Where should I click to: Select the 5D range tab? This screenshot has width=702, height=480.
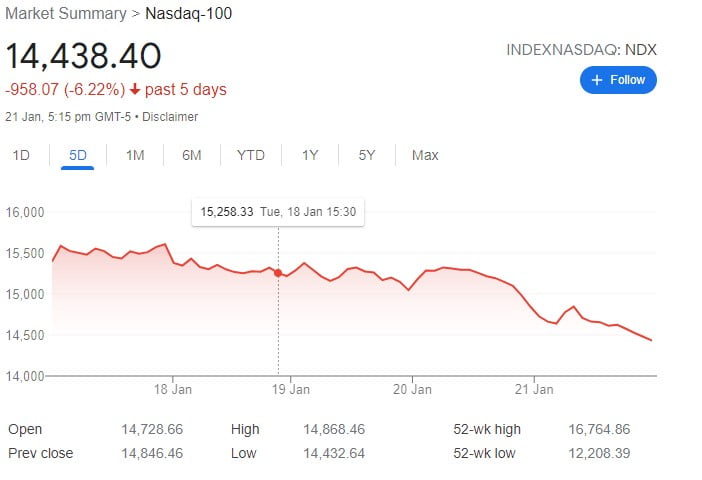pos(77,155)
